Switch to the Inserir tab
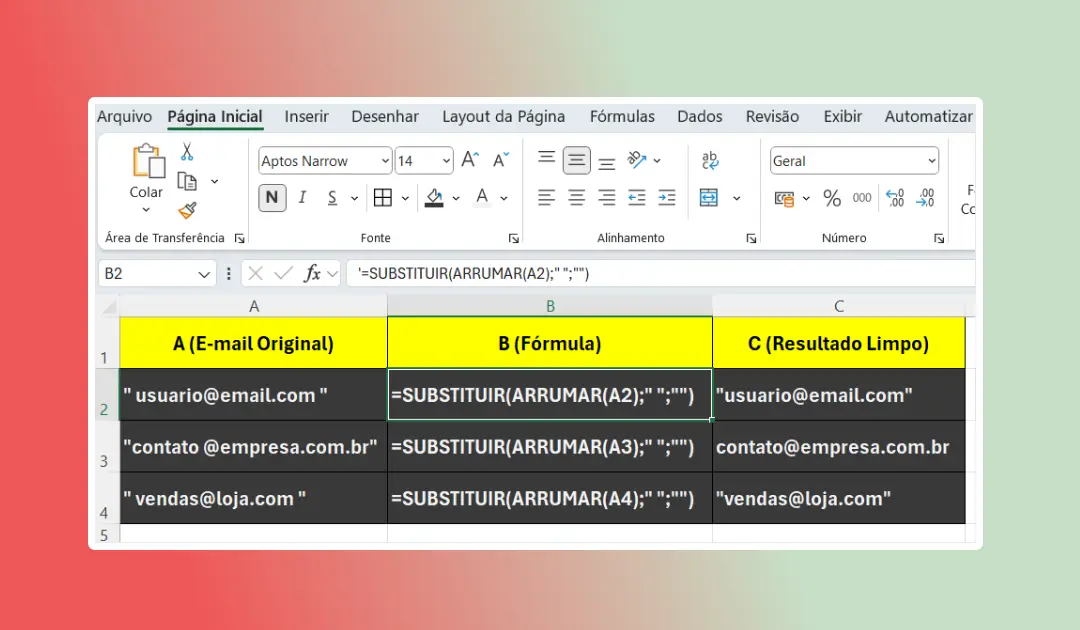The width and height of the screenshot is (1080, 630). (306, 117)
